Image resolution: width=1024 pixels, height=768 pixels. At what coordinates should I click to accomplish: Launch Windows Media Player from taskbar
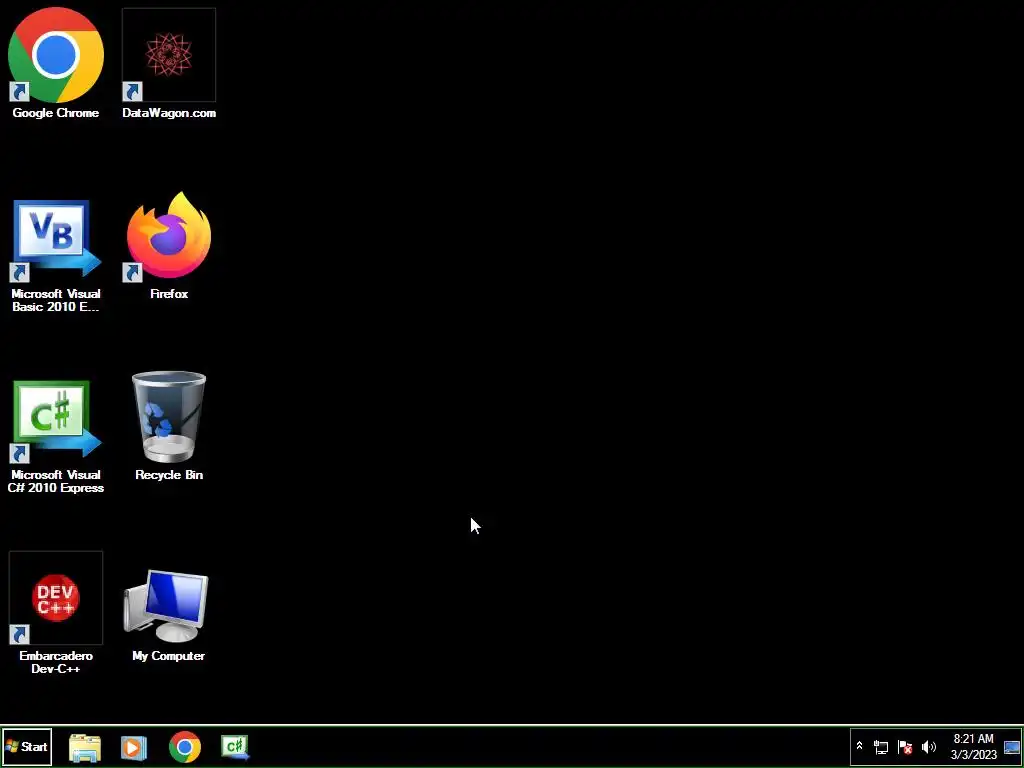pos(133,747)
